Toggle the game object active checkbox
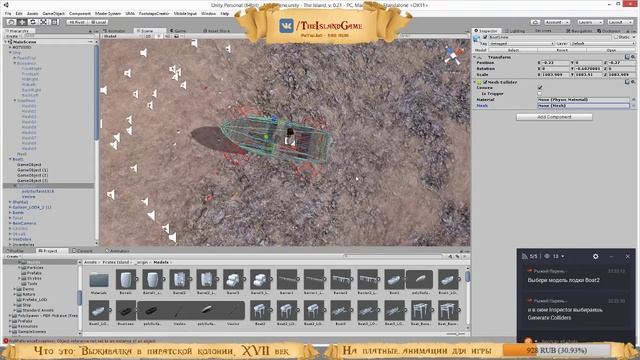 click(485, 37)
